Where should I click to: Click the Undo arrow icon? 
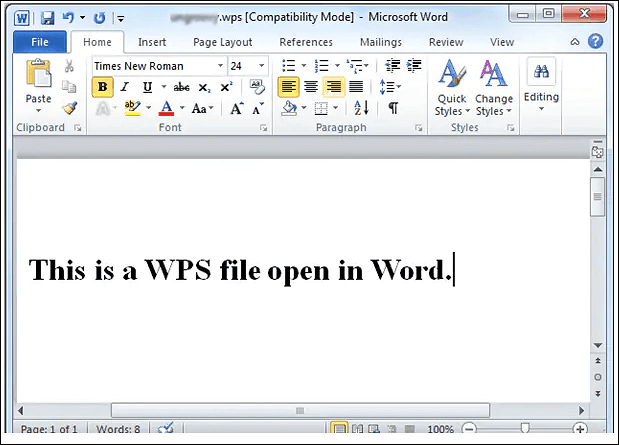click(x=68, y=18)
